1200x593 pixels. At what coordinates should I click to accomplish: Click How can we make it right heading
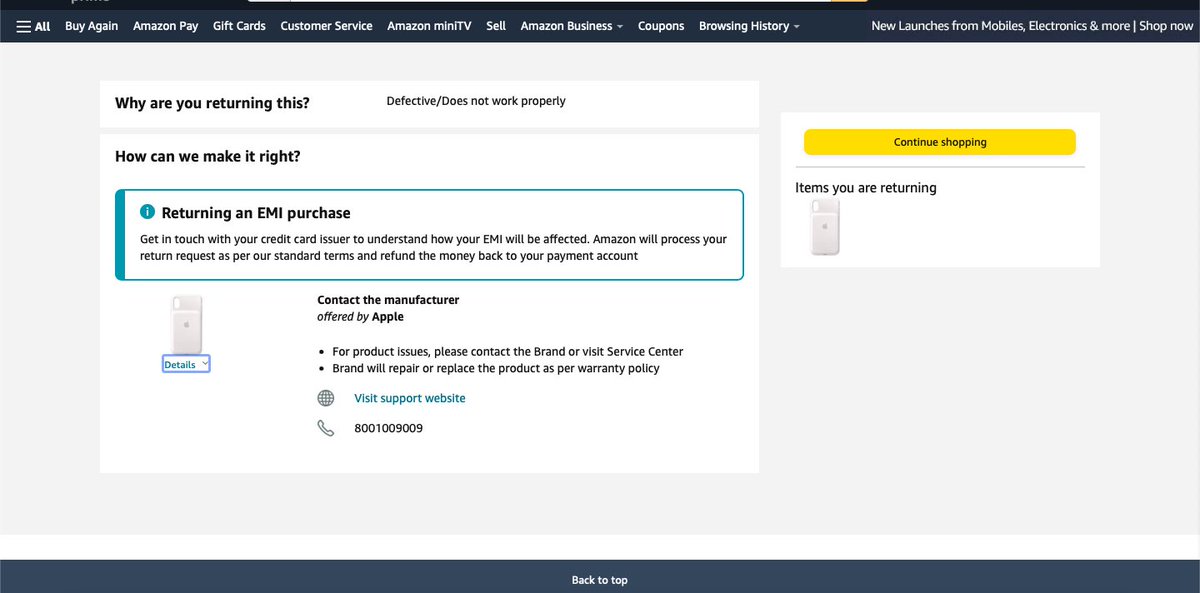pos(208,157)
